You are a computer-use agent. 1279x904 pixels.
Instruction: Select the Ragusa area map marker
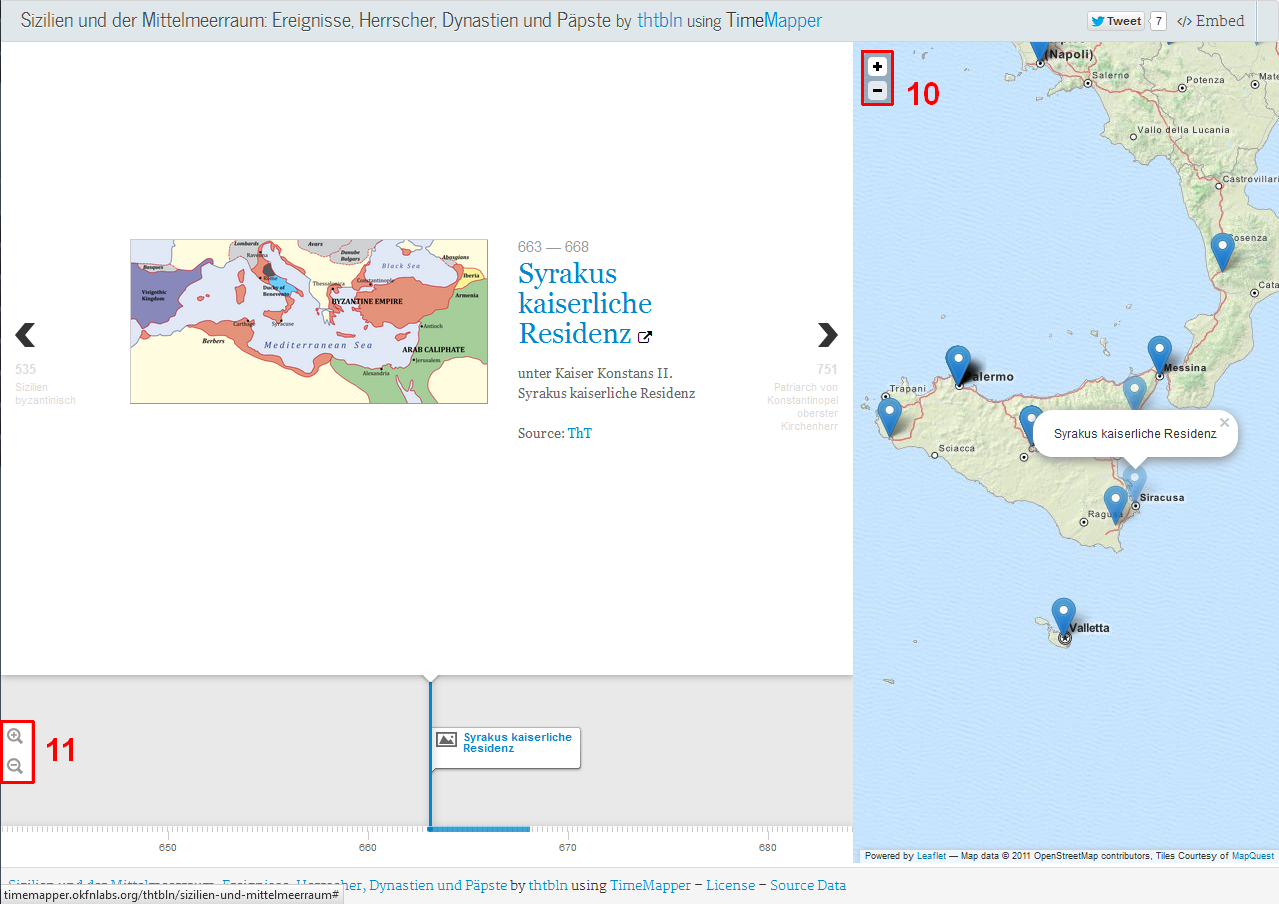click(1114, 505)
